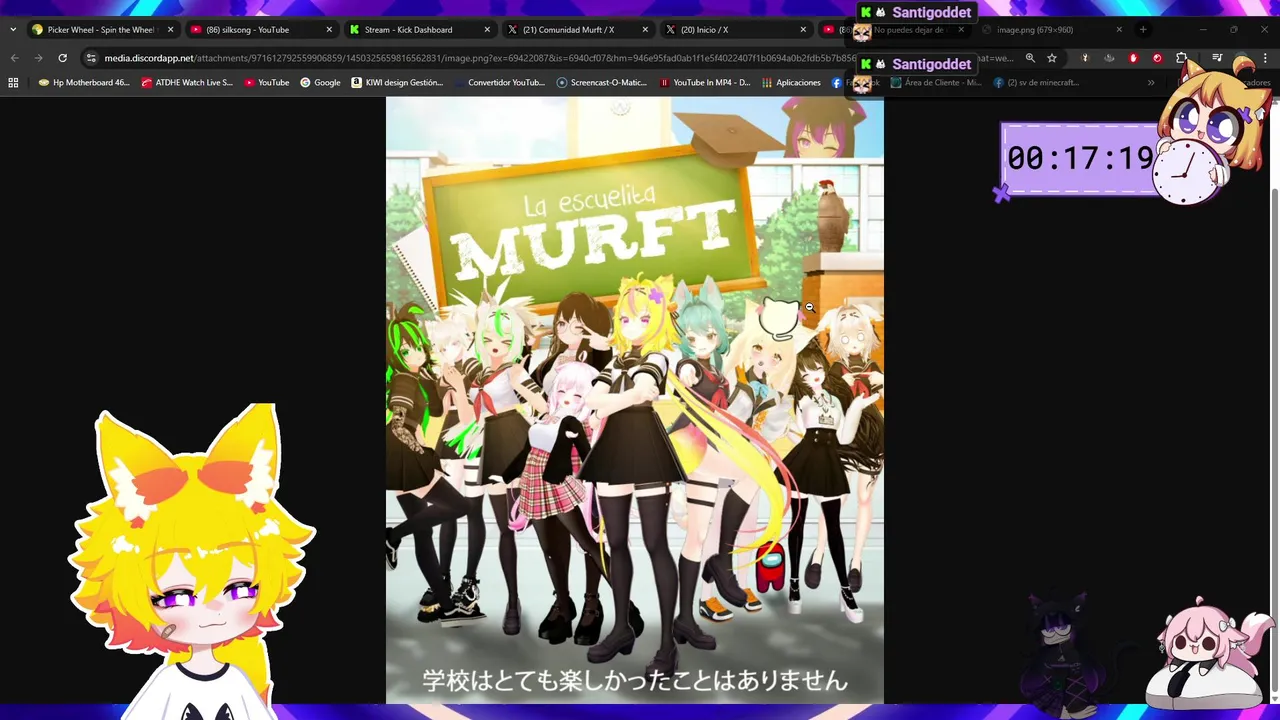Image resolution: width=1280 pixels, height=720 pixels.
Task: Open the Chrome apps grid icon
Action: [13, 83]
